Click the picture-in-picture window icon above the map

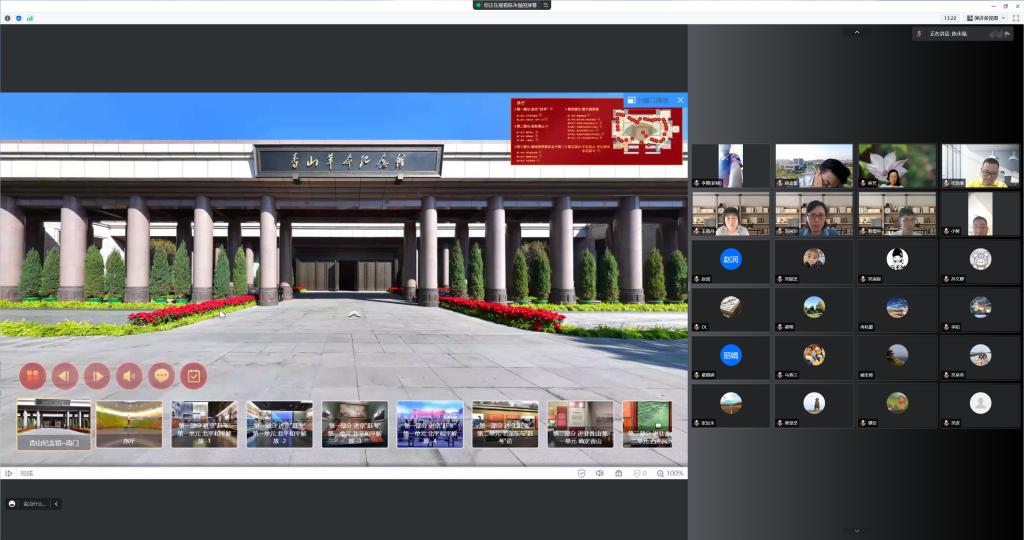point(632,101)
